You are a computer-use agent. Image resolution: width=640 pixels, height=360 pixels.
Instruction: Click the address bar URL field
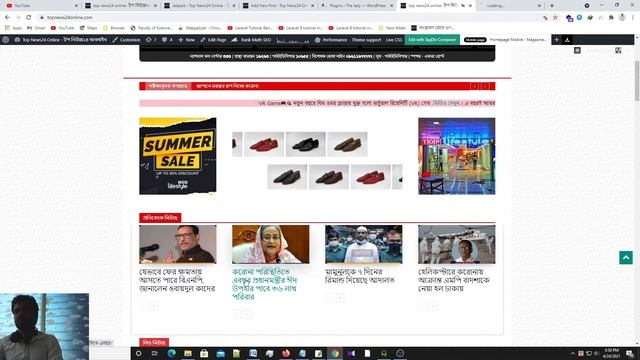pos(286,18)
